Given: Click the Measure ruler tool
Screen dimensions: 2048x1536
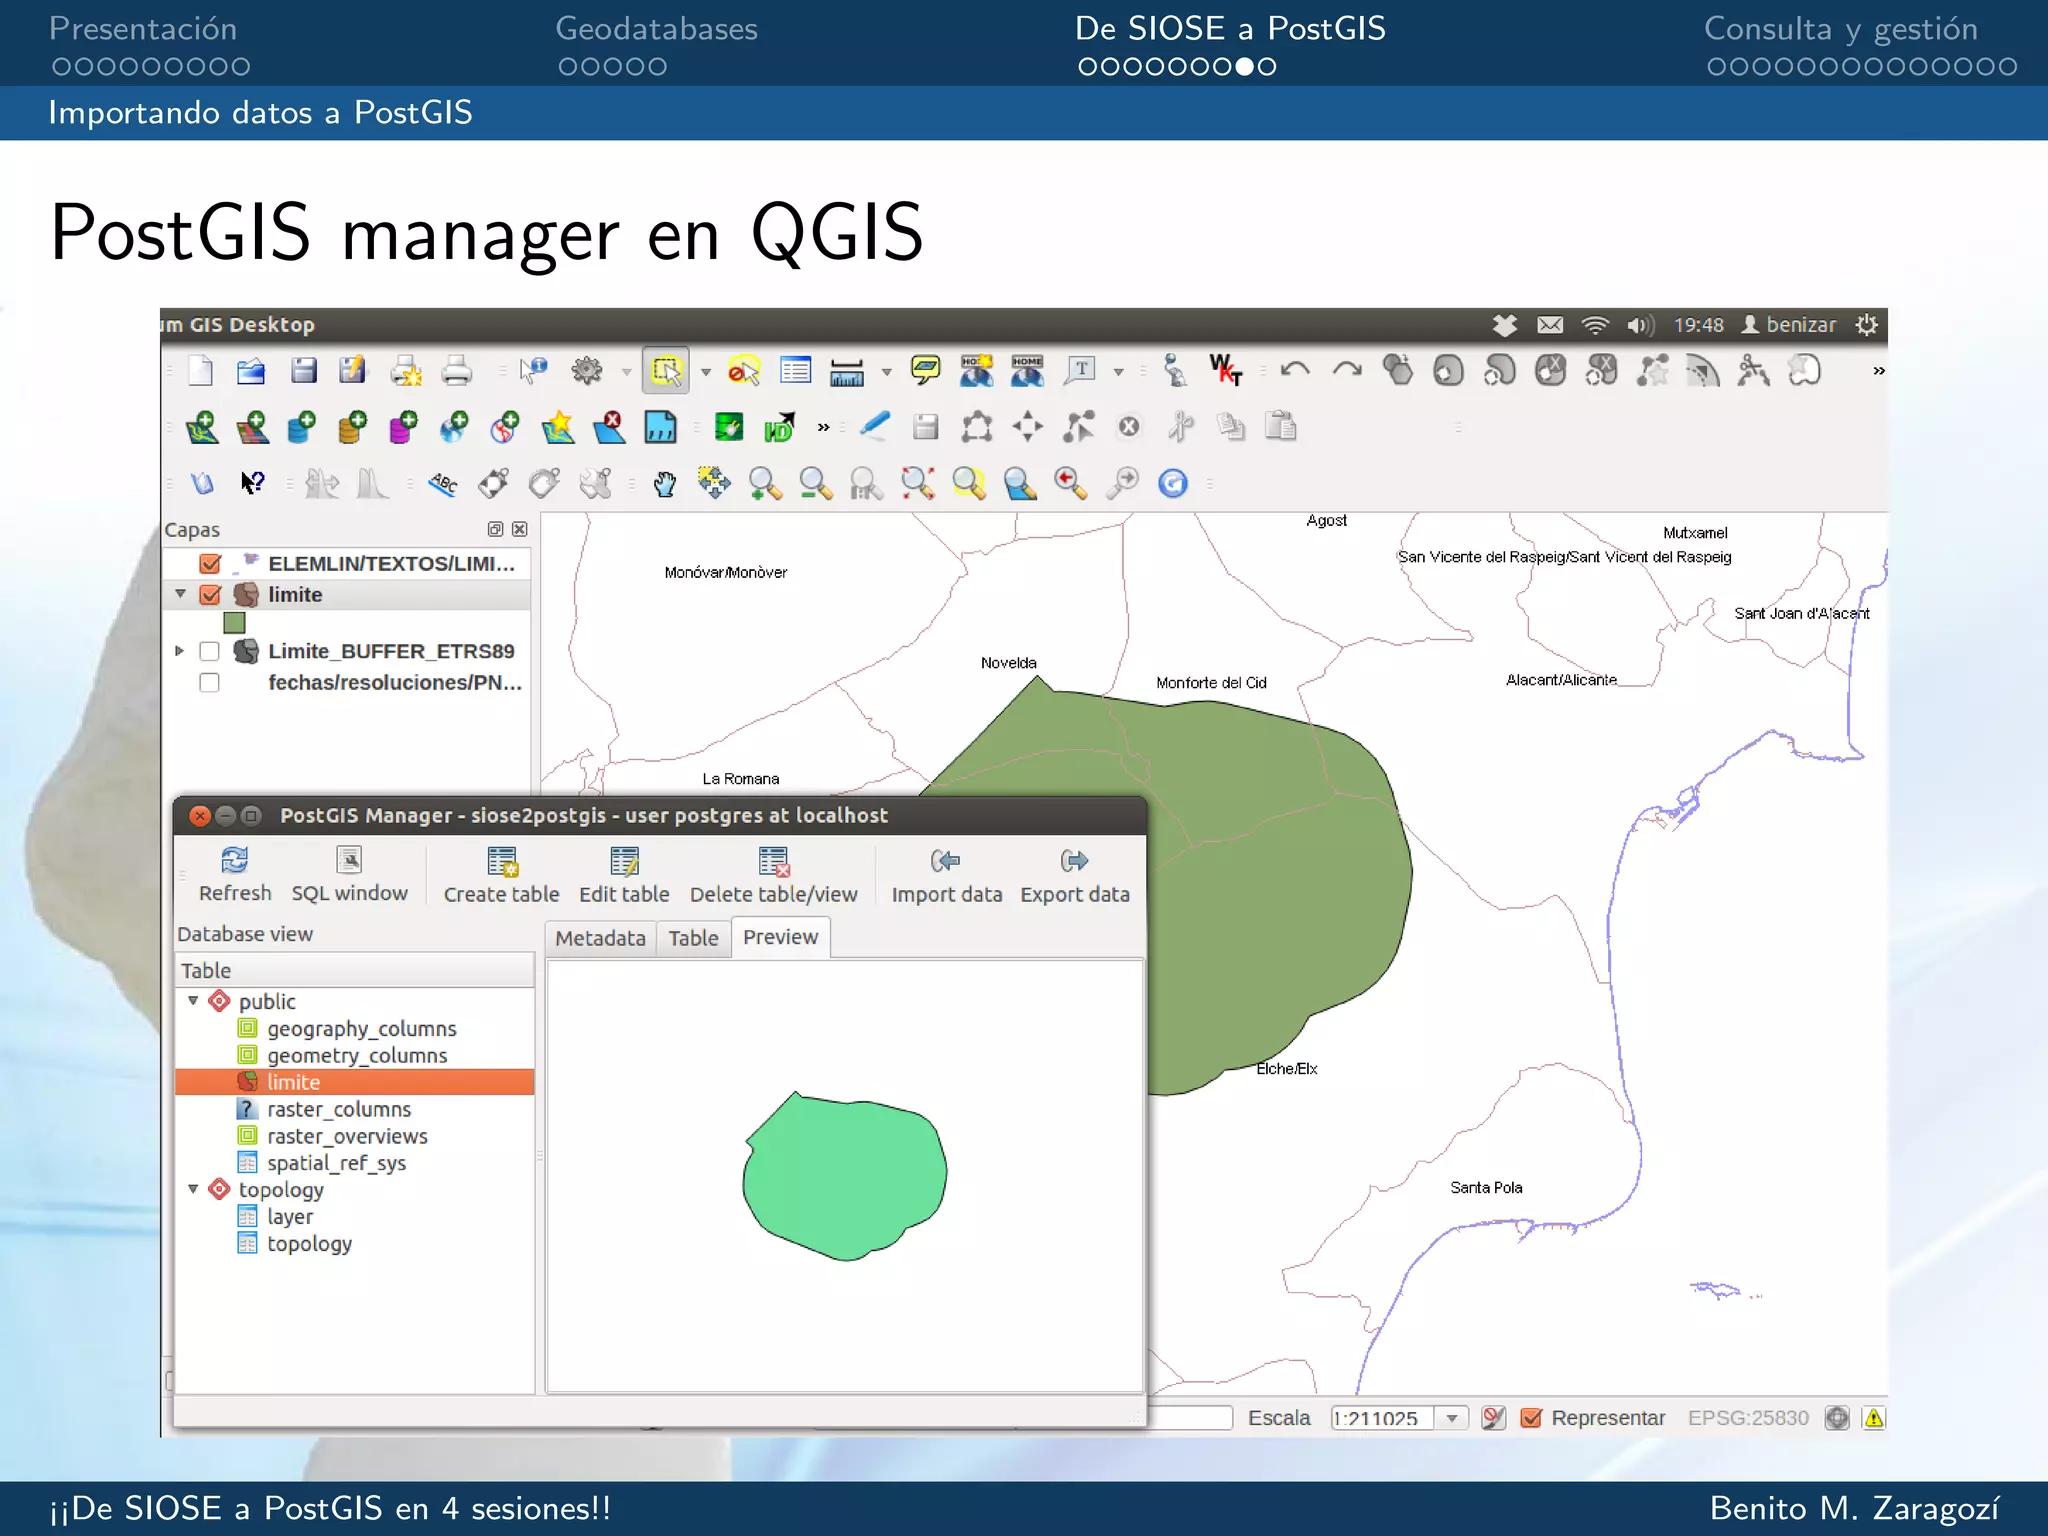Looking at the screenshot, I should [x=846, y=372].
